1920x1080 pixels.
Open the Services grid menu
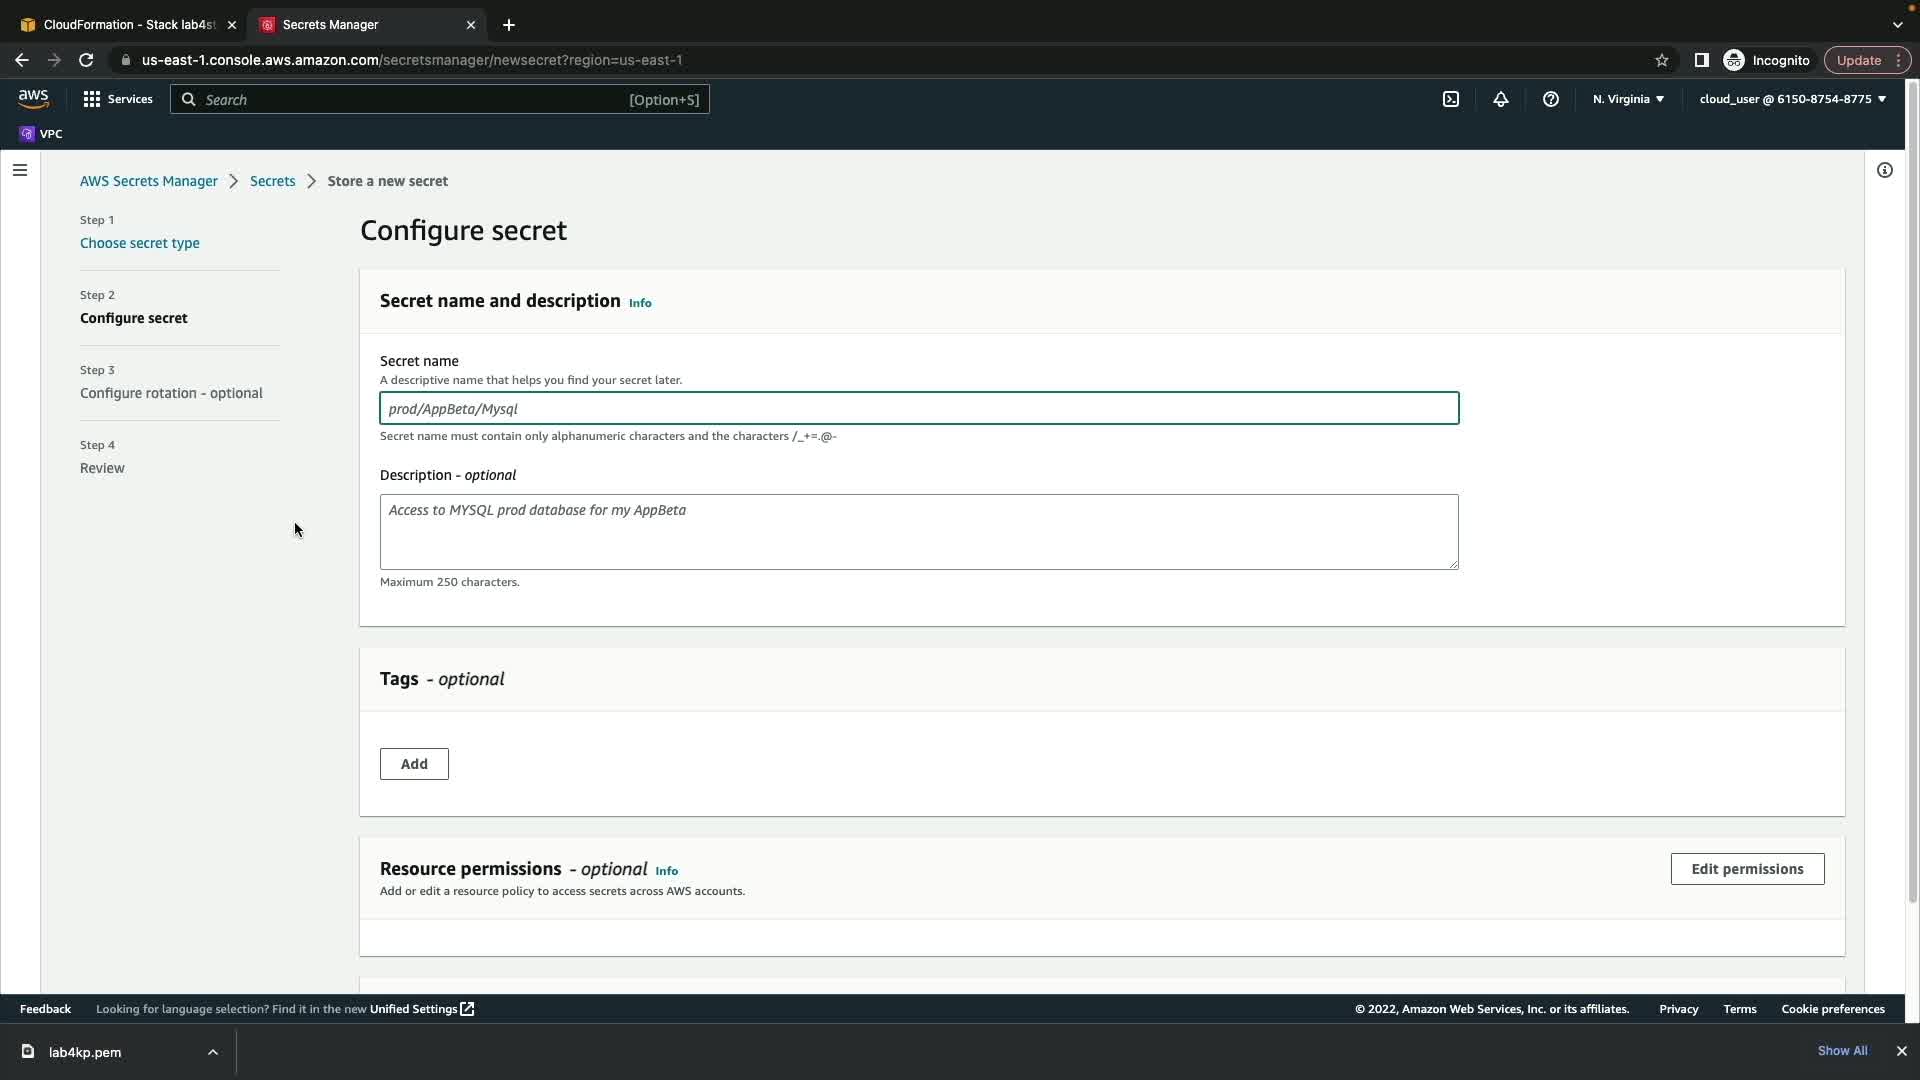click(x=118, y=99)
